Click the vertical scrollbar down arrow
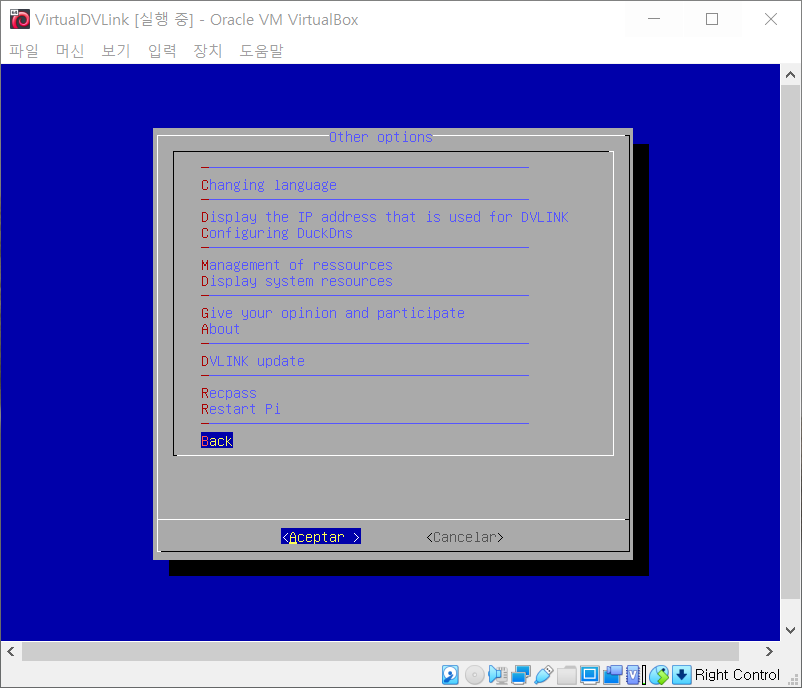The width and height of the screenshot is (802, 688). point(790,630)
